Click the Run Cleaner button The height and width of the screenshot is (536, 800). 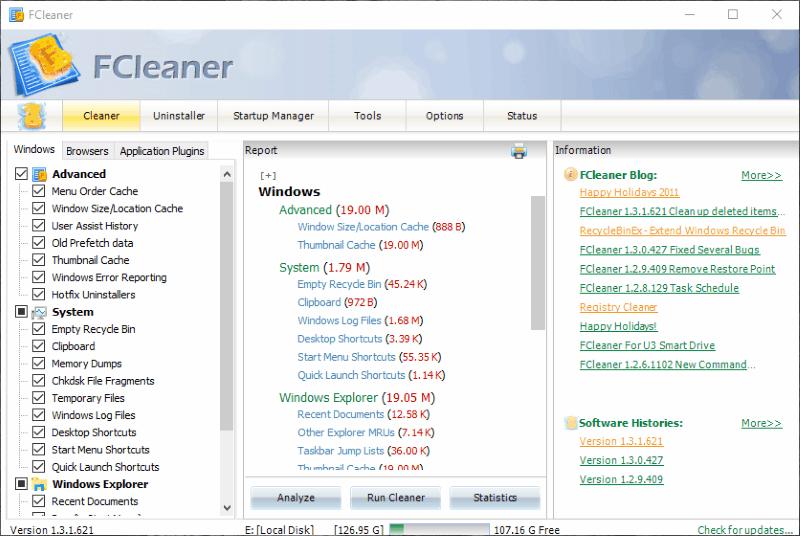395,498
